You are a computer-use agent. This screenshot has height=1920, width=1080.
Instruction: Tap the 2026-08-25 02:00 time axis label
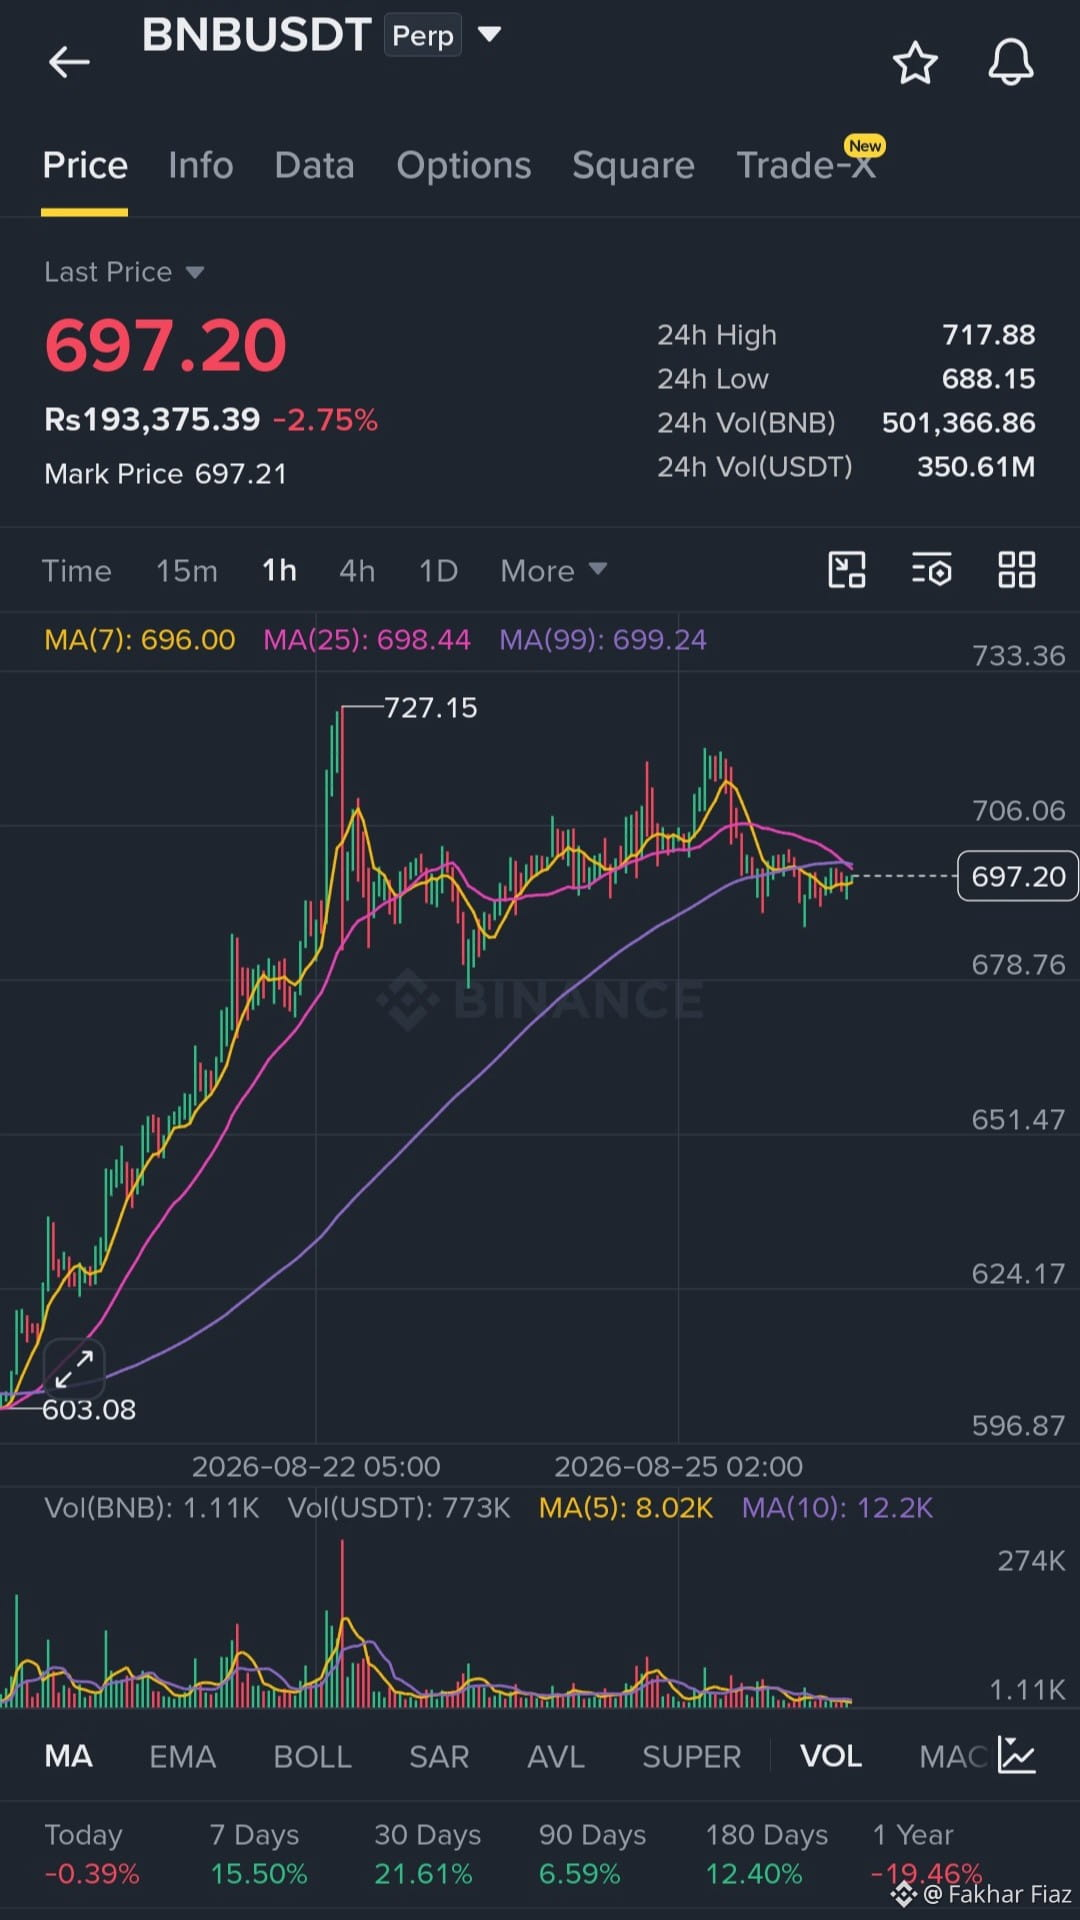(x=678, y=1466)
